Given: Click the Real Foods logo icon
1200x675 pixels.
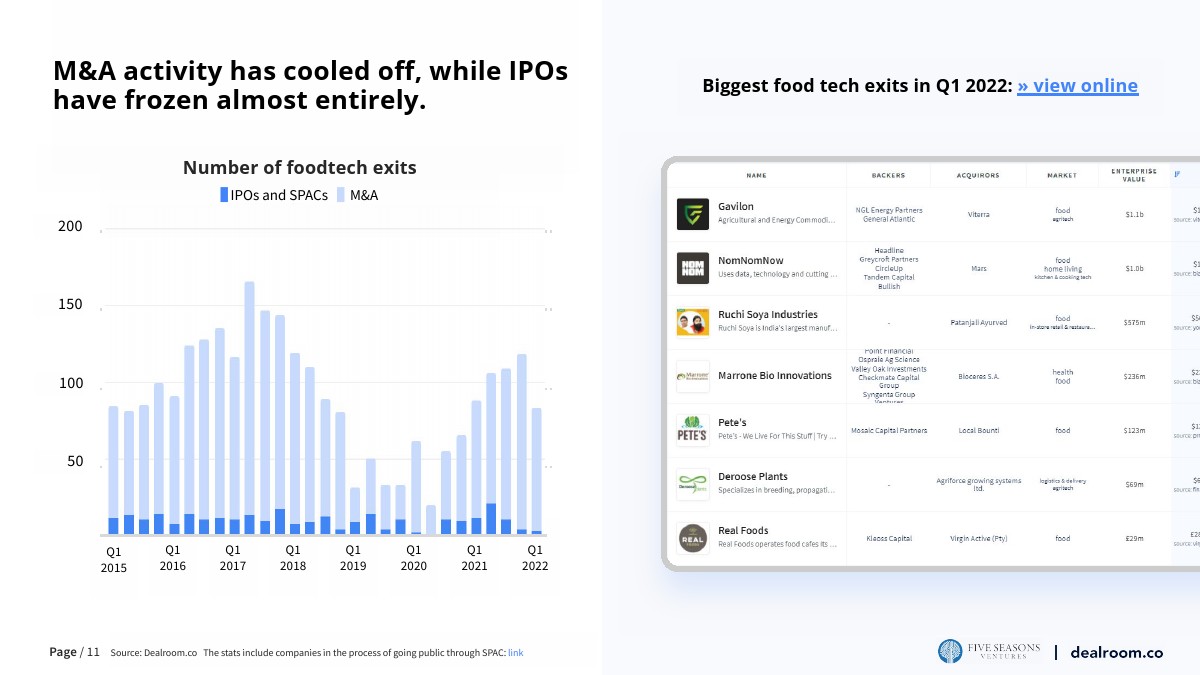Looking at the screenshot, I should click(x=692, y=538).
